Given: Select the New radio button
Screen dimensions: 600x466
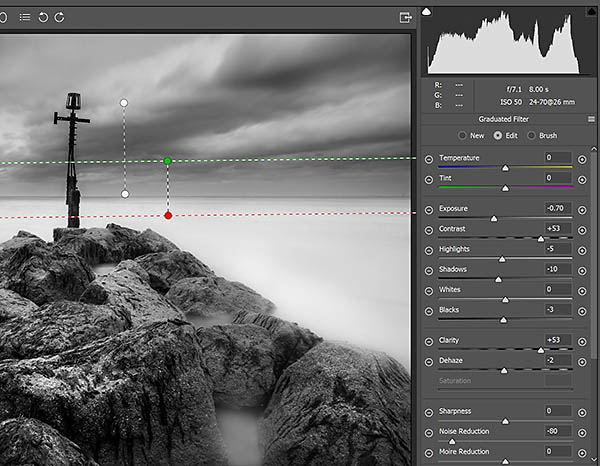Looking at the screenshot, I should [x=461, y=135].
